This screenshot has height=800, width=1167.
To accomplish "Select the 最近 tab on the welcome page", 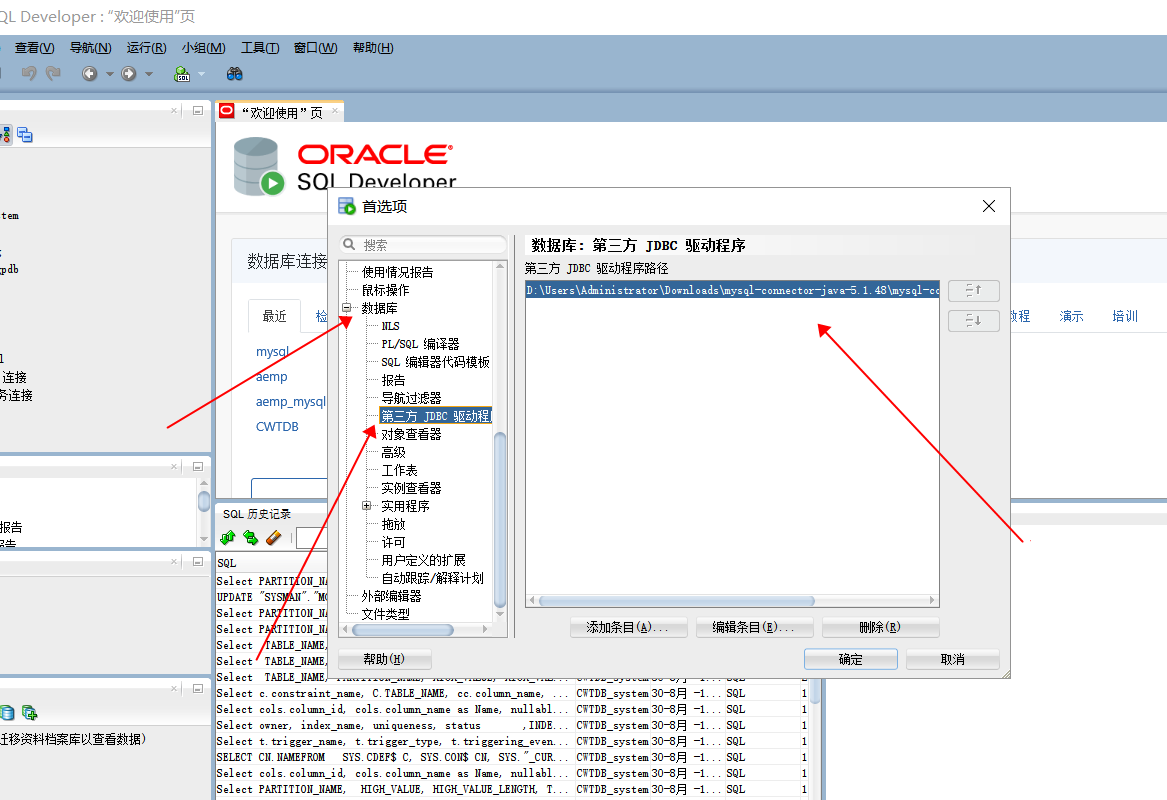I will (x=274, y=316).
